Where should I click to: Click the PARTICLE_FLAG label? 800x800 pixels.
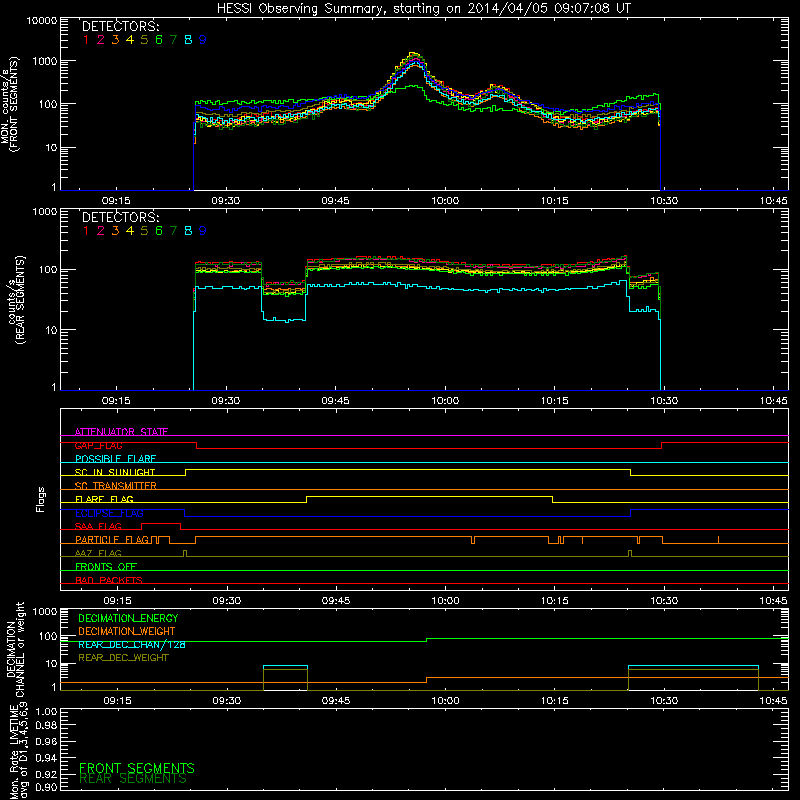coord(112,539)
